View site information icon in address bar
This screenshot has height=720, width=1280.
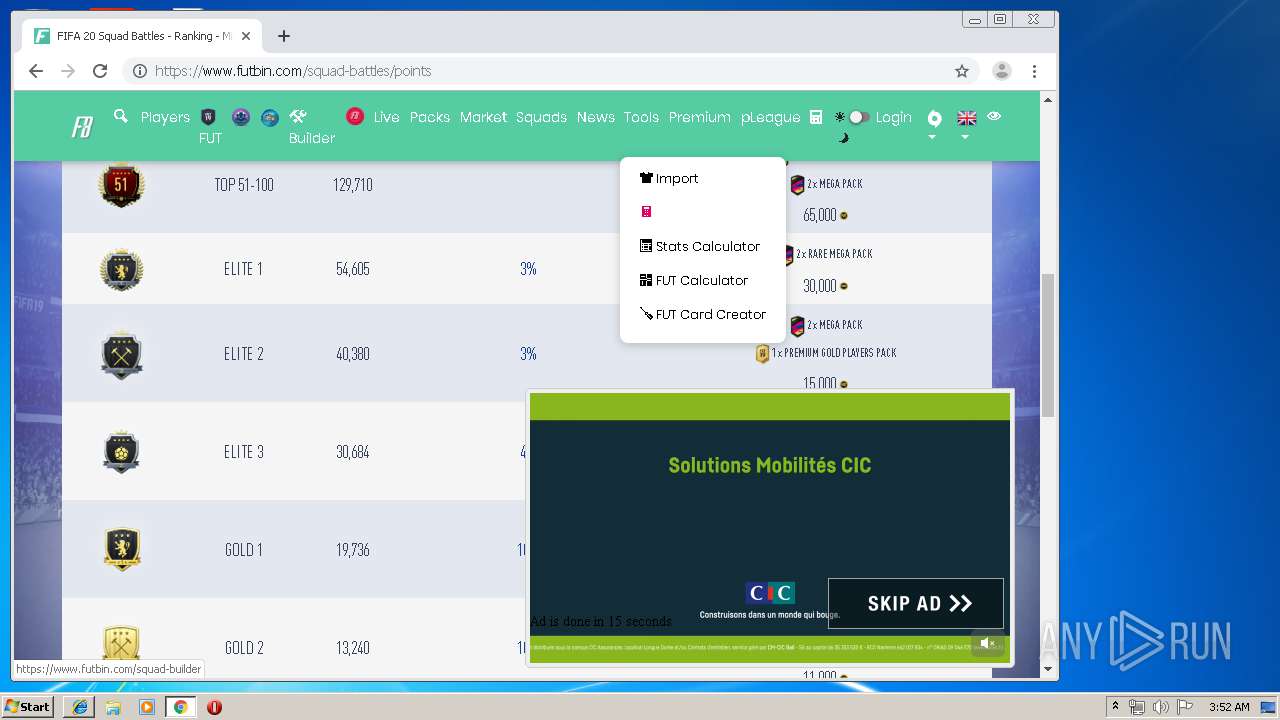140,71
